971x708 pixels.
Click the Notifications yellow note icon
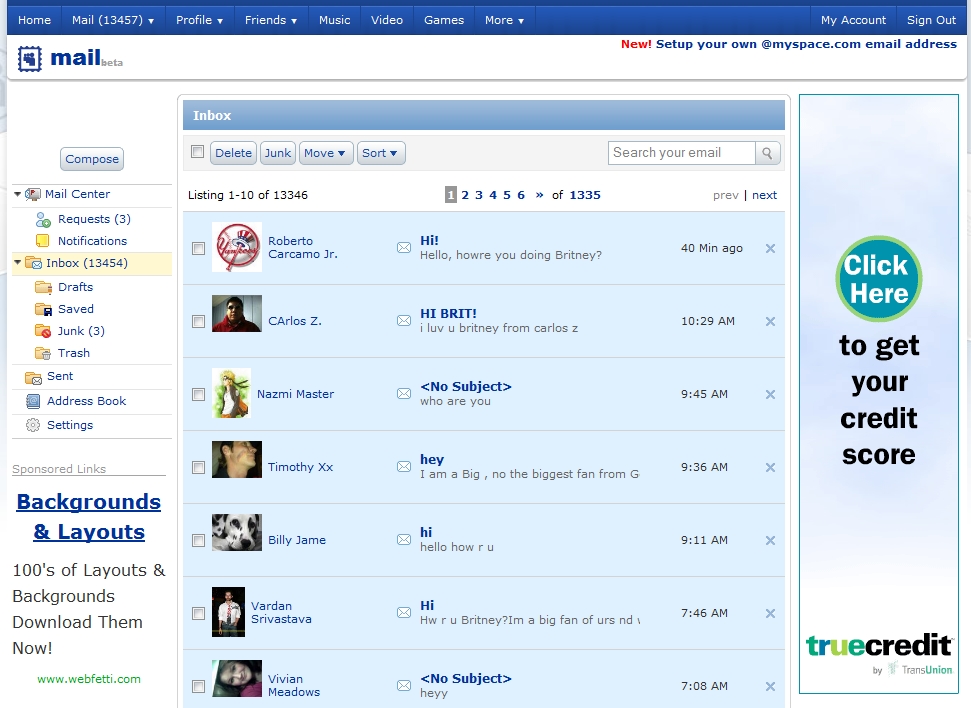click(43, 241)
